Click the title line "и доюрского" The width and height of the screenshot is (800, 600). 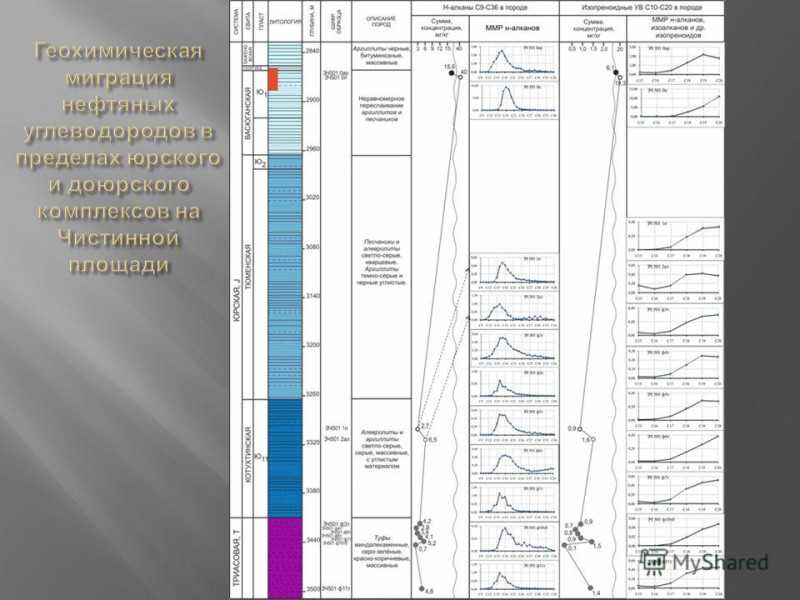pyautogui.click(x=118, y=185)
